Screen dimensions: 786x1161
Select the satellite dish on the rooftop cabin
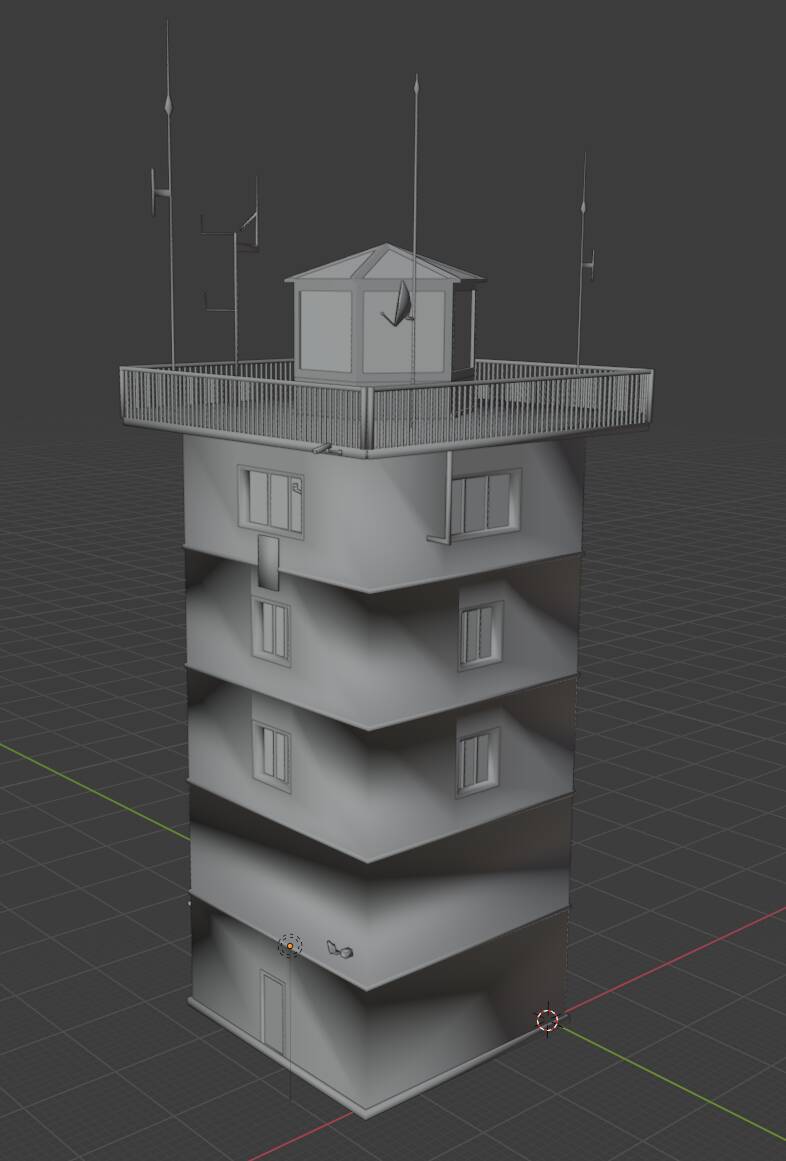(400, 304)
